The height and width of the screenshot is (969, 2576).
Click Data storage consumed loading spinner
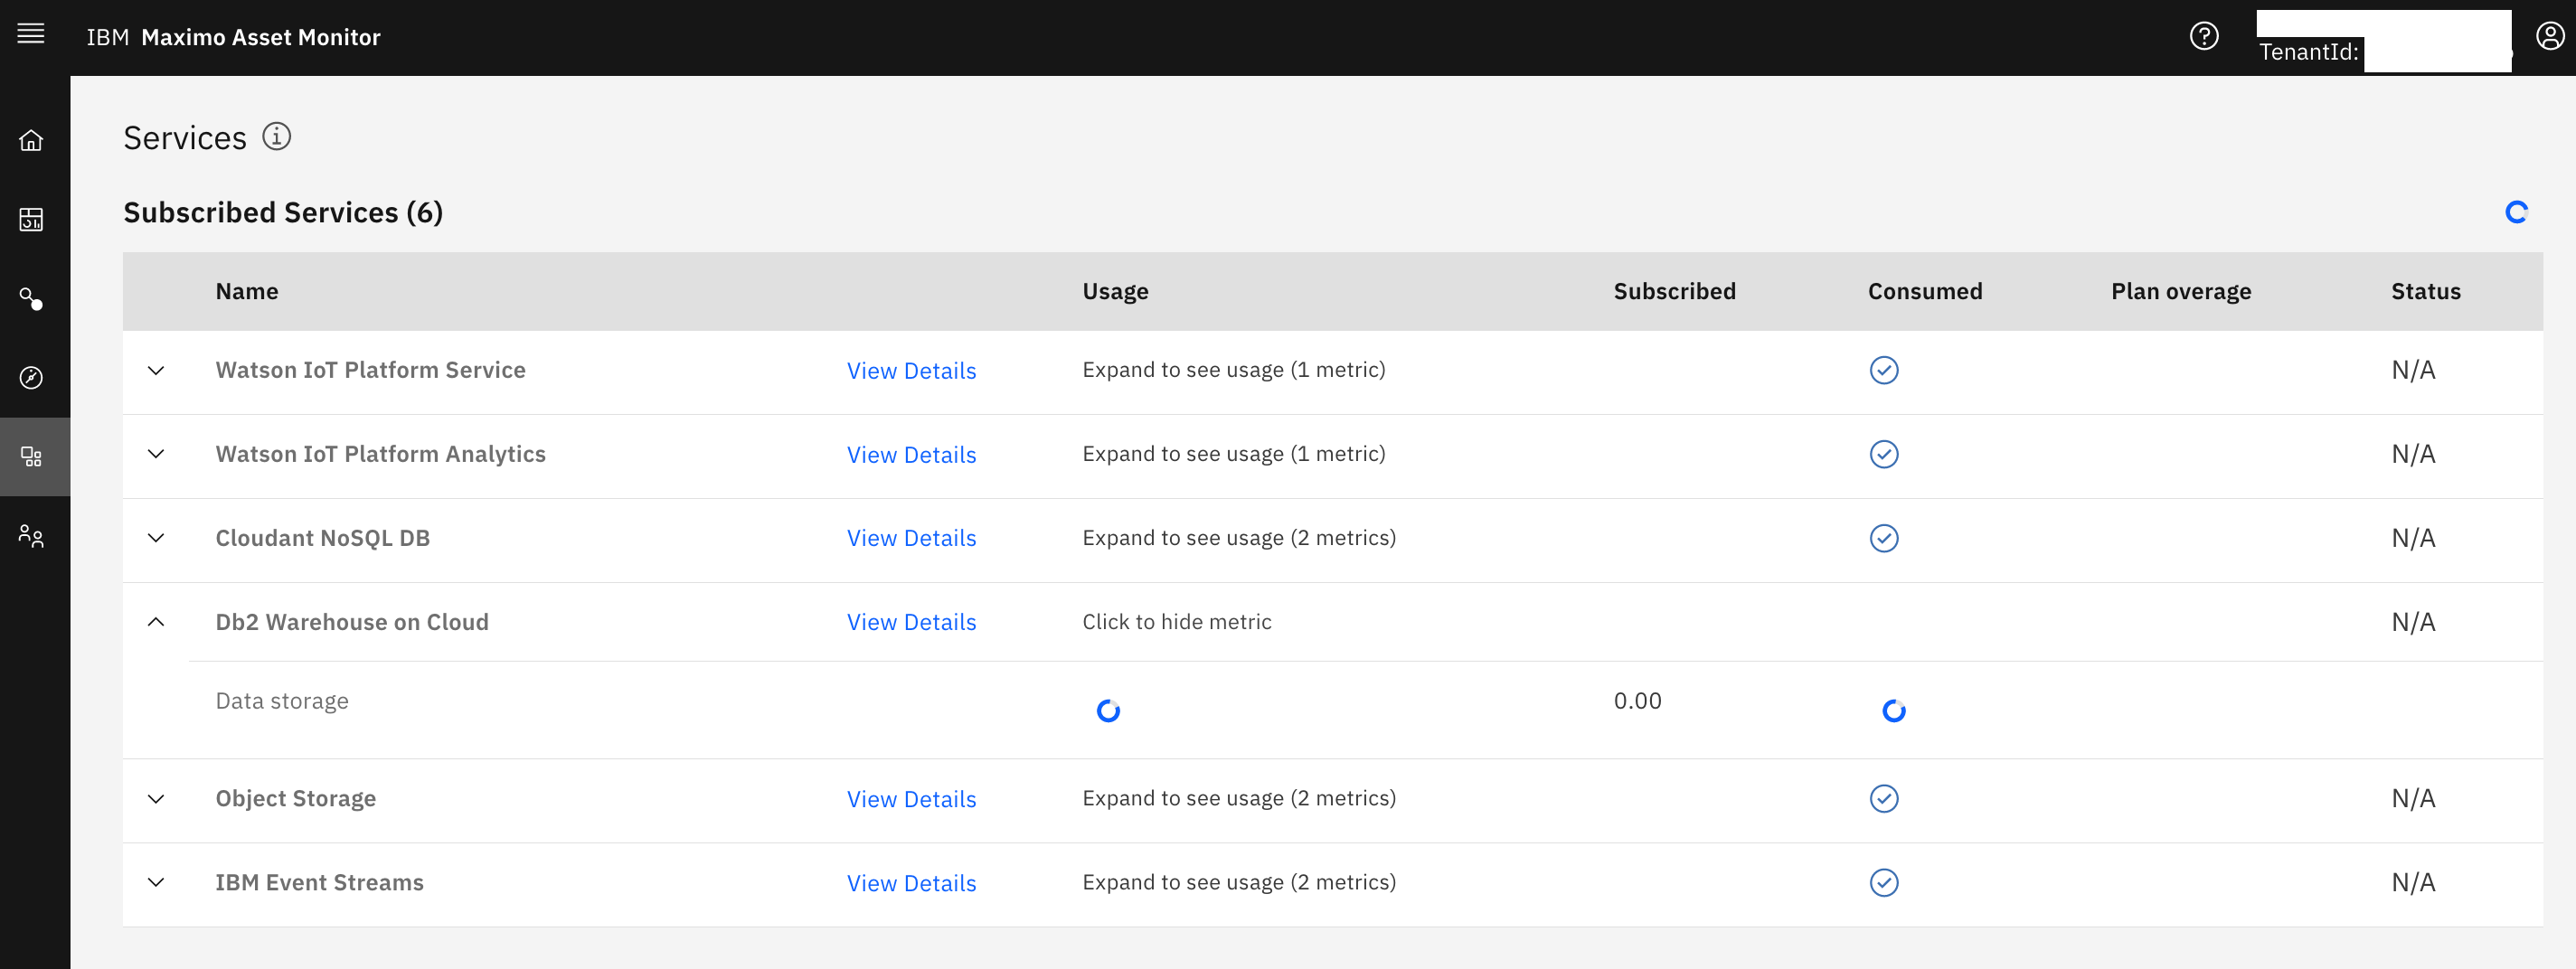[1893, 711]
